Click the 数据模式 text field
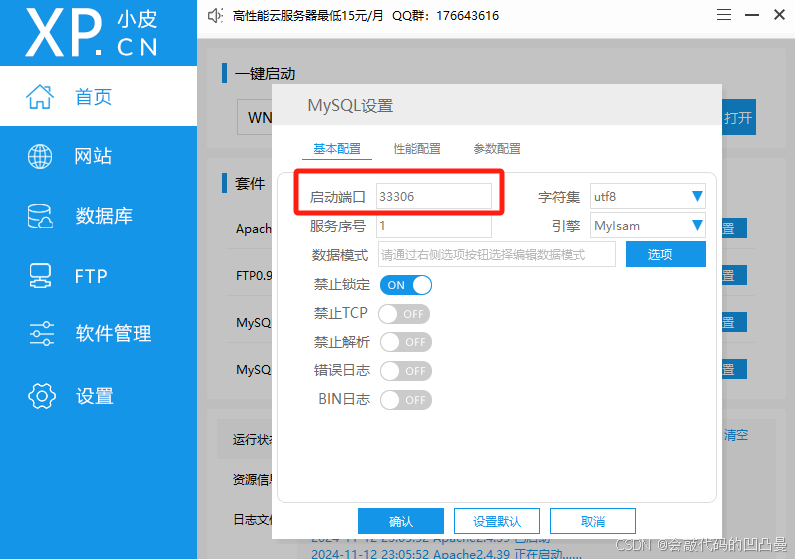The image size is (795, 559). coord(496,254)
